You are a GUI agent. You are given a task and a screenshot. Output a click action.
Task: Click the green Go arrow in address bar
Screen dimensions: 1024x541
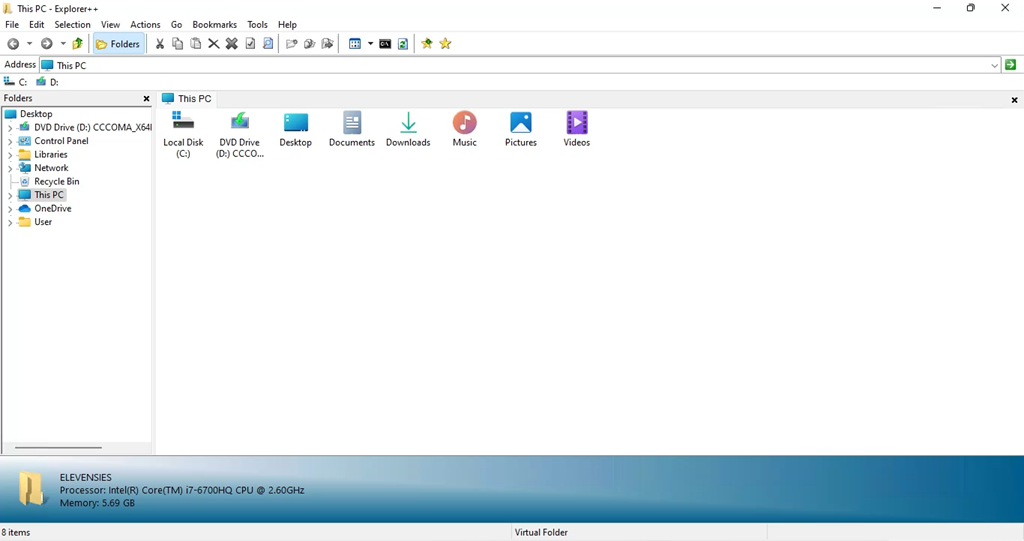(x=1011, y=65)
